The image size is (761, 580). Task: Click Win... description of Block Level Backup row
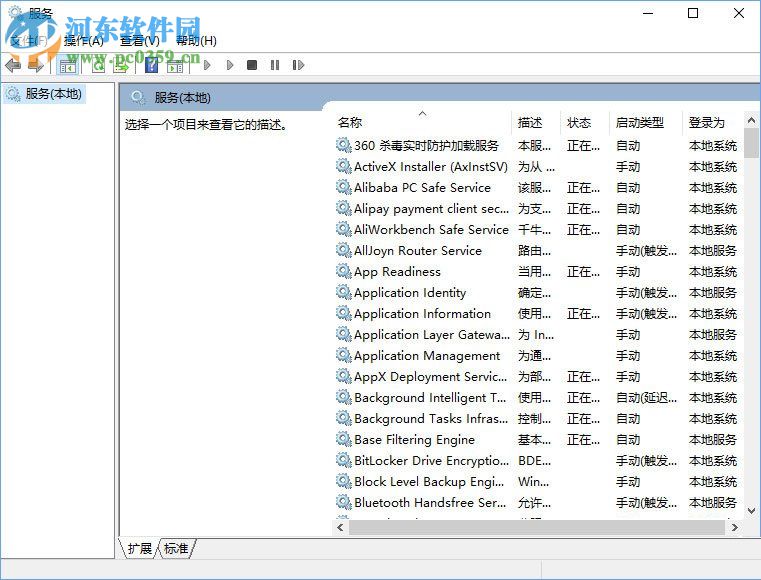click(x=533, y=482)
